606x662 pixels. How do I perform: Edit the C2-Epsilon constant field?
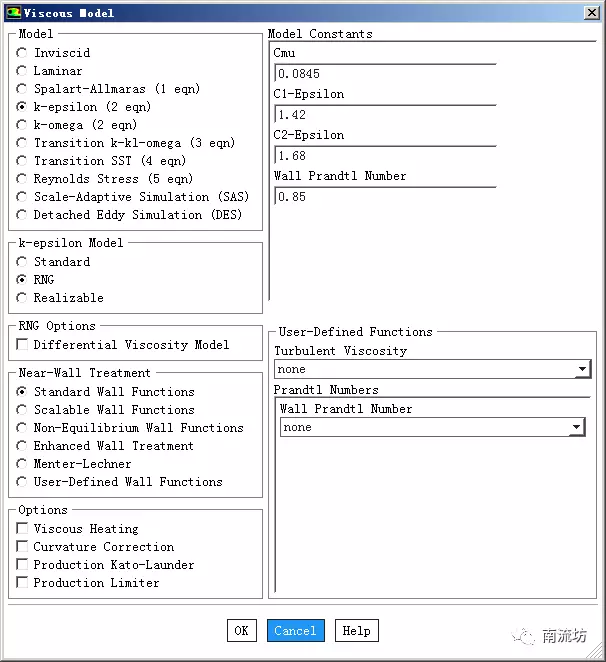tap(385, 155)
